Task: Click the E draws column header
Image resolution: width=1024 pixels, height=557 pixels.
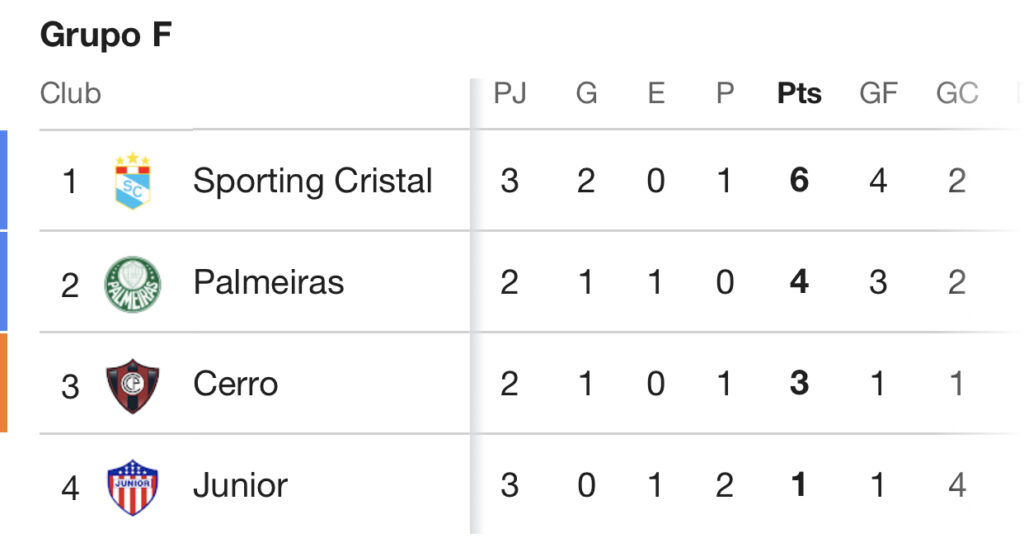Action: (x=656, y=93)
